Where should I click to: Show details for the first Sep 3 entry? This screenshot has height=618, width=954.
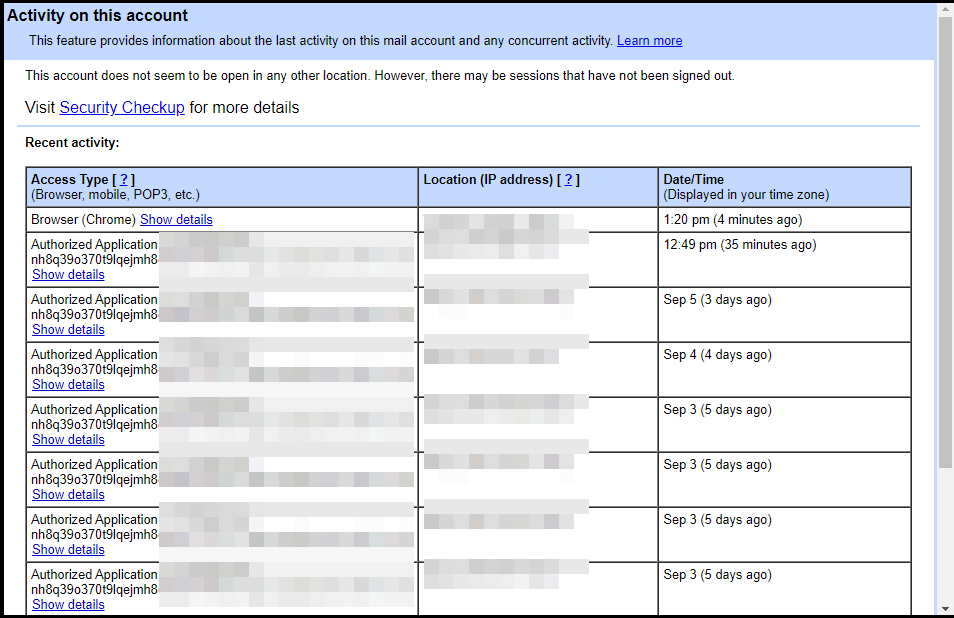click(68, 440)
